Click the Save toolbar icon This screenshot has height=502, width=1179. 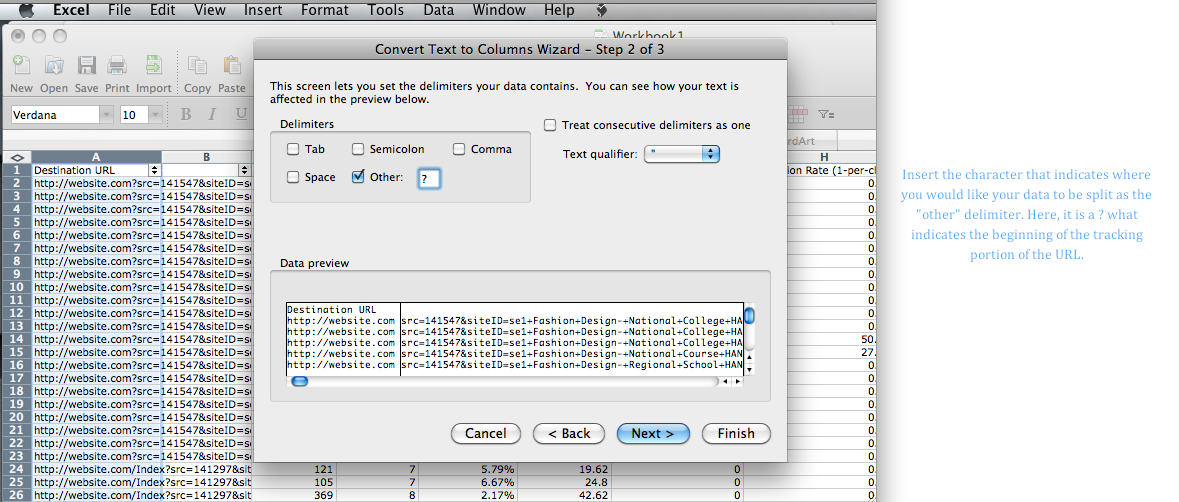(86, 65)
